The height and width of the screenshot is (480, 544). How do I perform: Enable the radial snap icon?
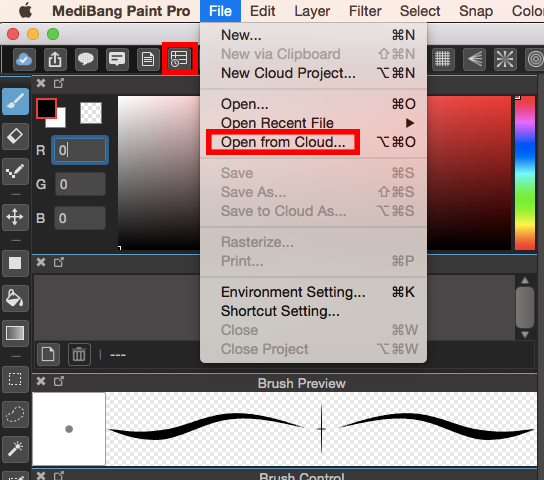[x=505, y=59]
